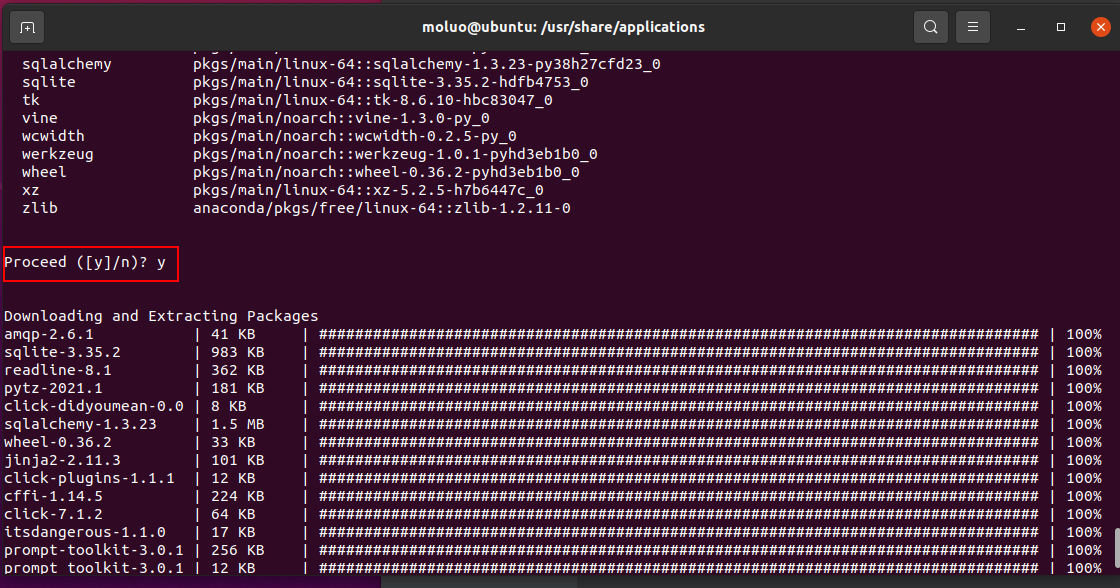Click the '181 KB' size value
Screen dimensions: 1120x588
coord(238,388)
